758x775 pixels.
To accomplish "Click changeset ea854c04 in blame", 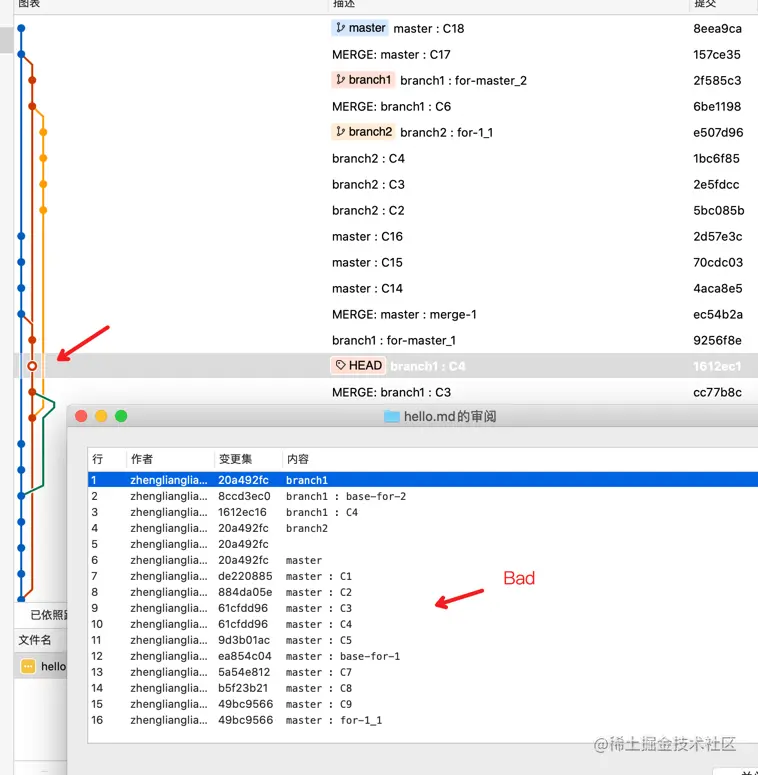I will click(245, 656).
